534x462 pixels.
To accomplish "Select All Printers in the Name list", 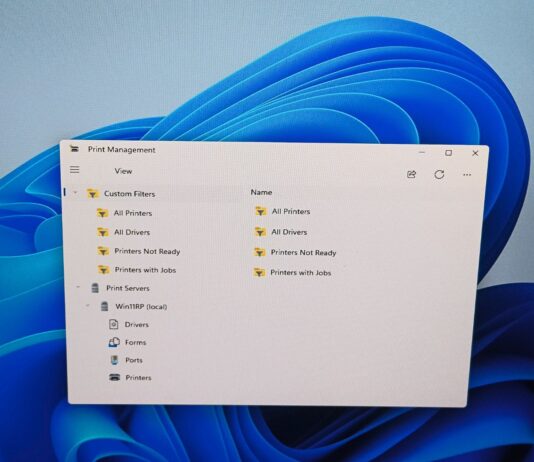I will click(291, 211).
